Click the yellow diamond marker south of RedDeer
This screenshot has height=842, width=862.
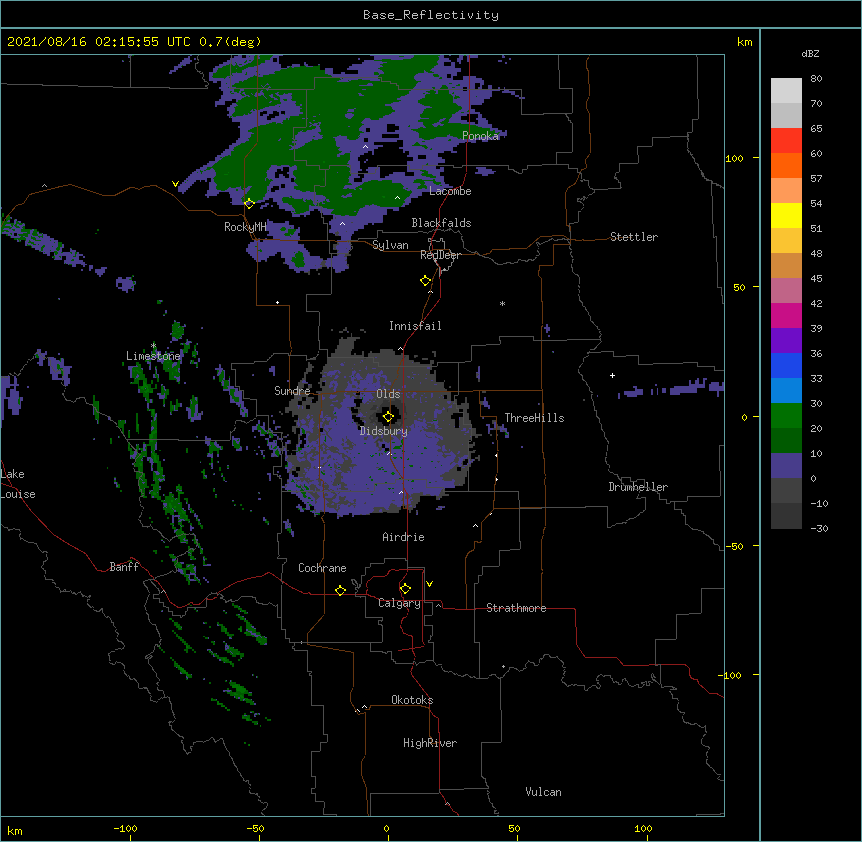click(x=425, y=281)
